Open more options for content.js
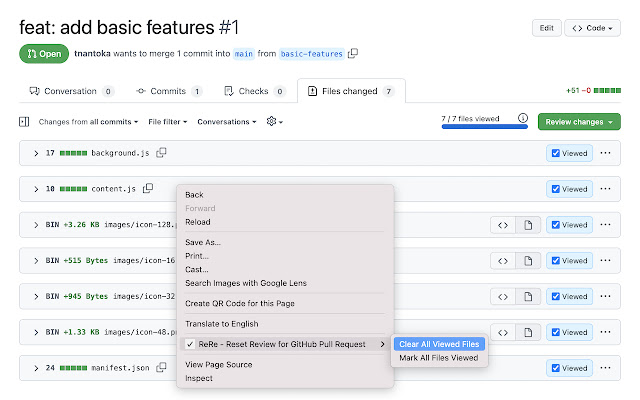 [x=606, y=189]
